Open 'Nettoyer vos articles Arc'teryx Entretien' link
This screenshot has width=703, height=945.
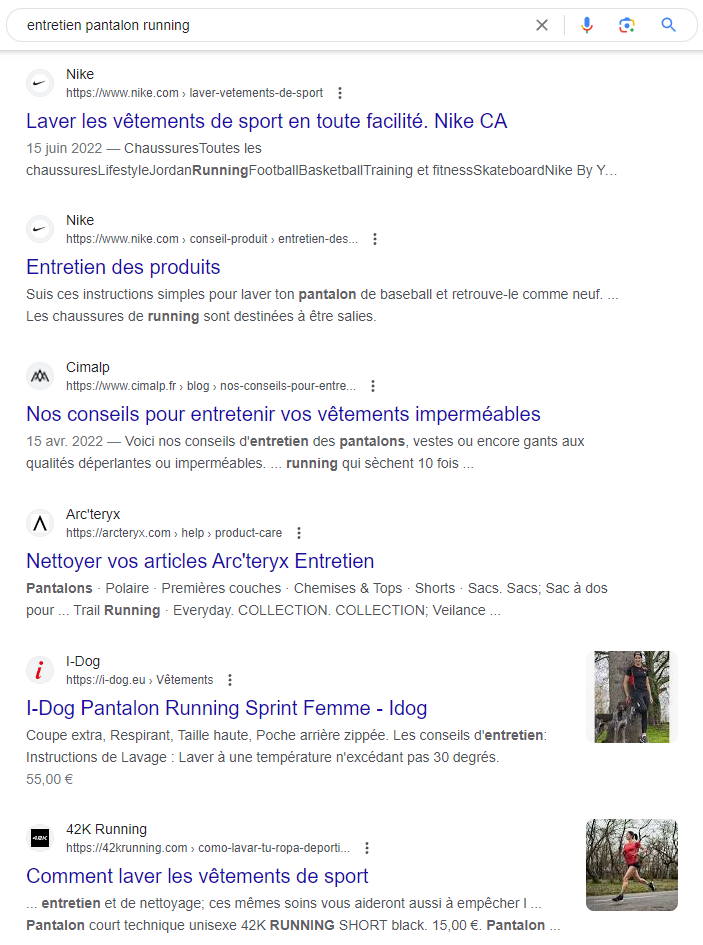click(200, 561)
